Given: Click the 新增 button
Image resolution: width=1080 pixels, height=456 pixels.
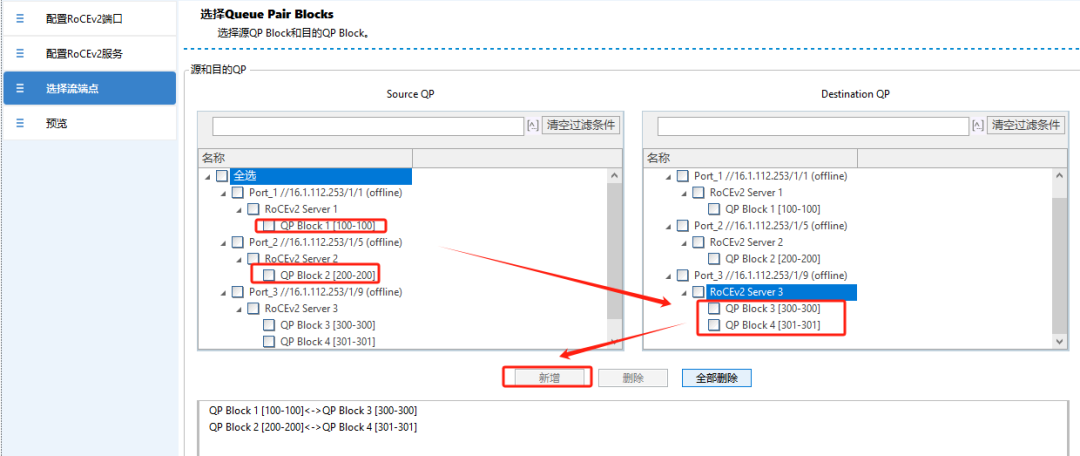Looking at the screenshot, I should point(549,378).
